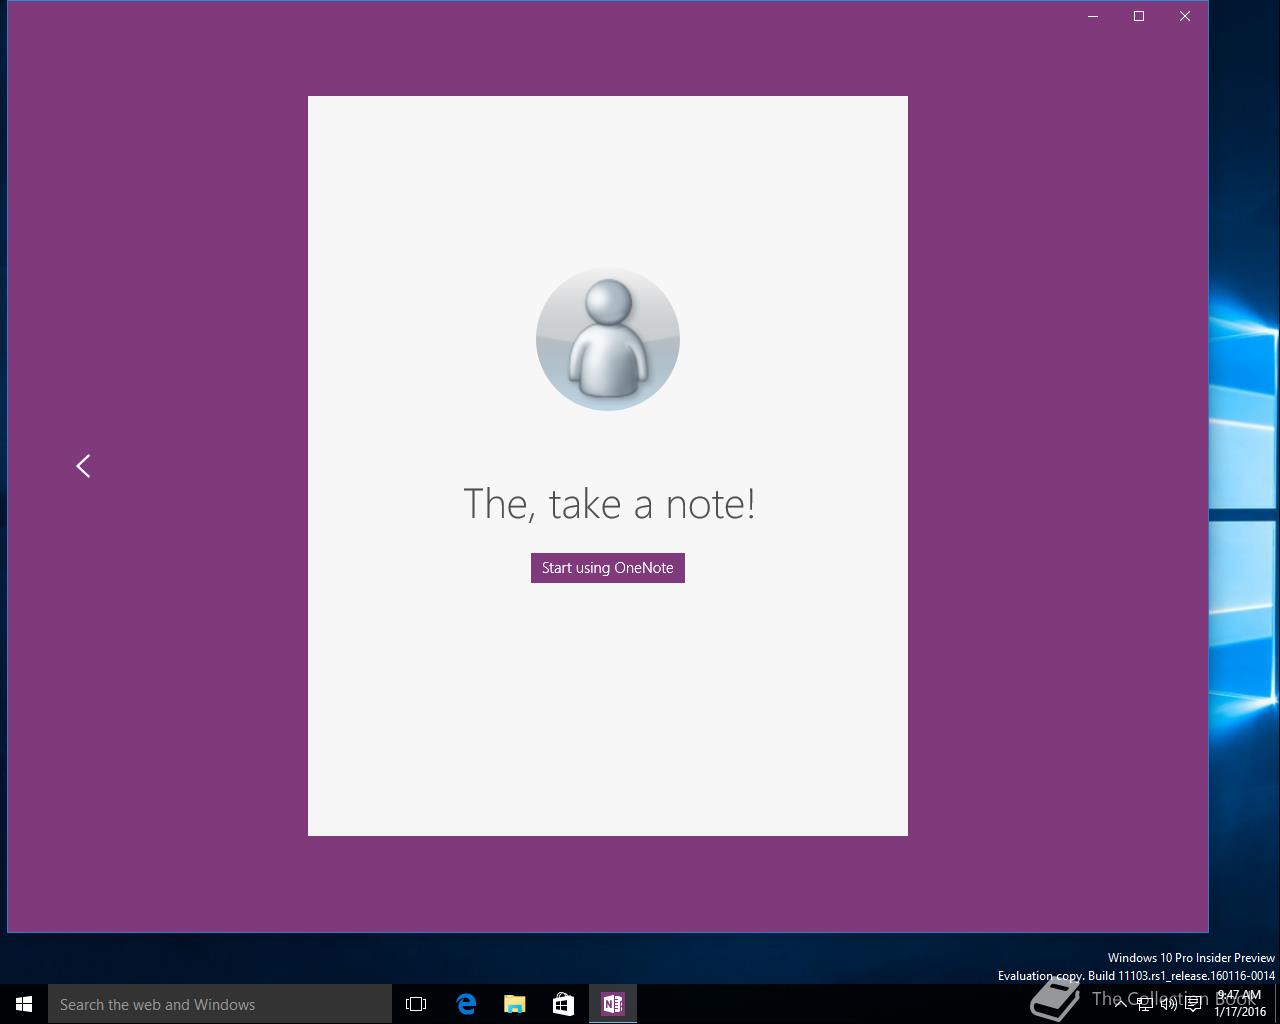Open the volume control in system tray
Viewport: 1280px width, 1024px height.
[x=1168, y=1004]
